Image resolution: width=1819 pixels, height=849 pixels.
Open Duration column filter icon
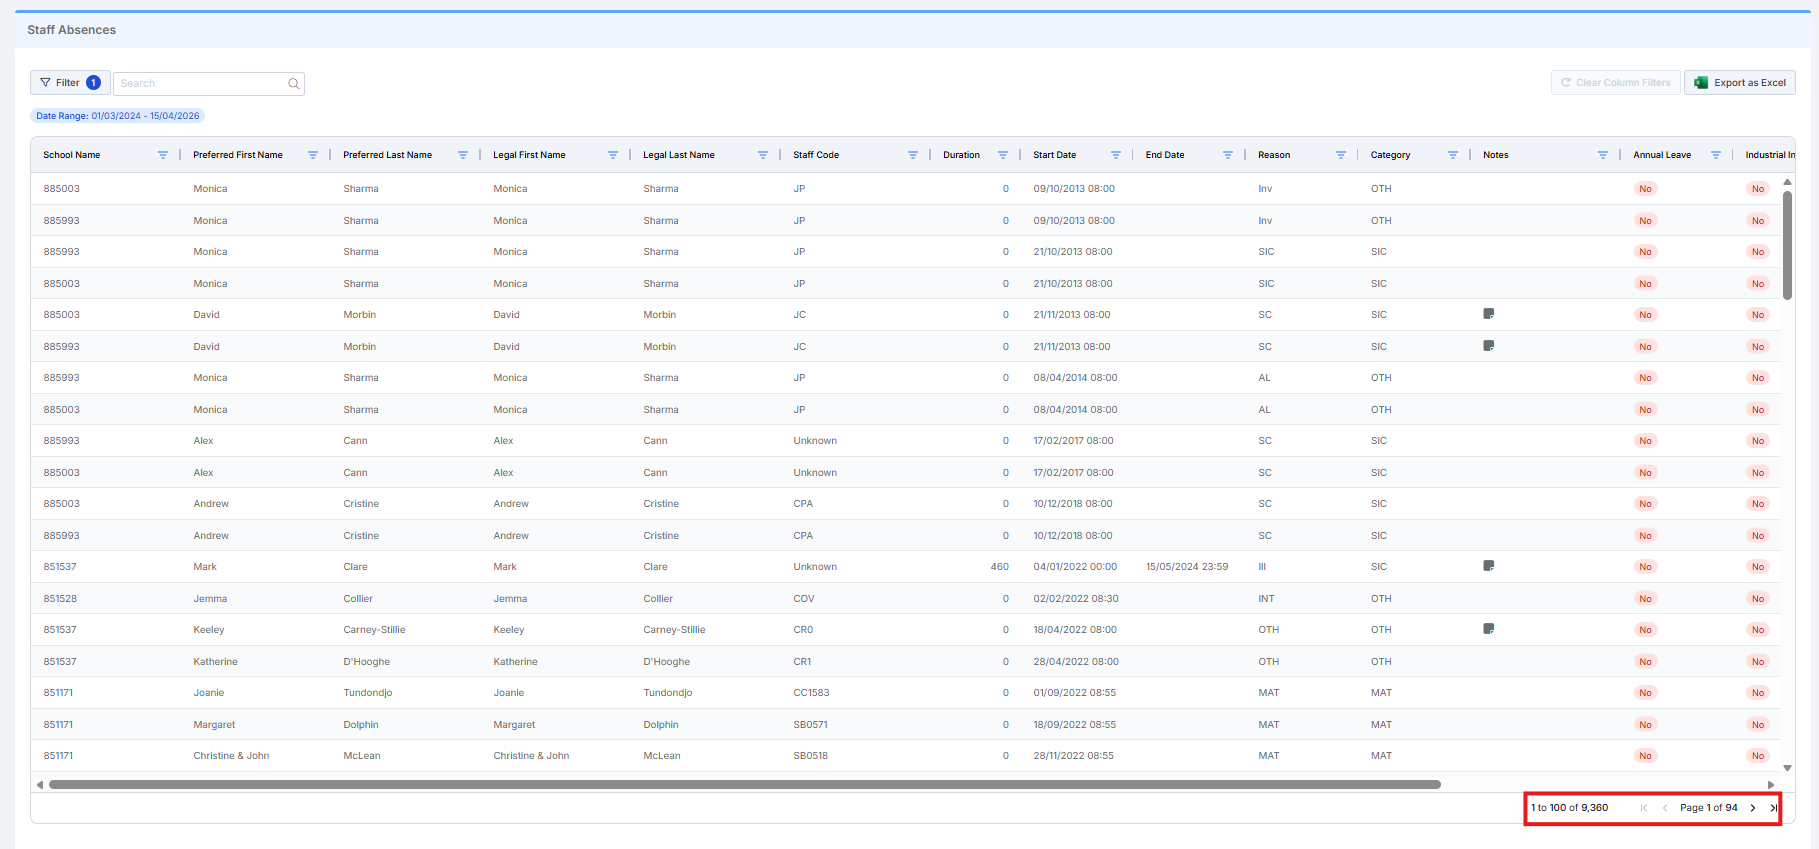click(x=1003, y=155)
